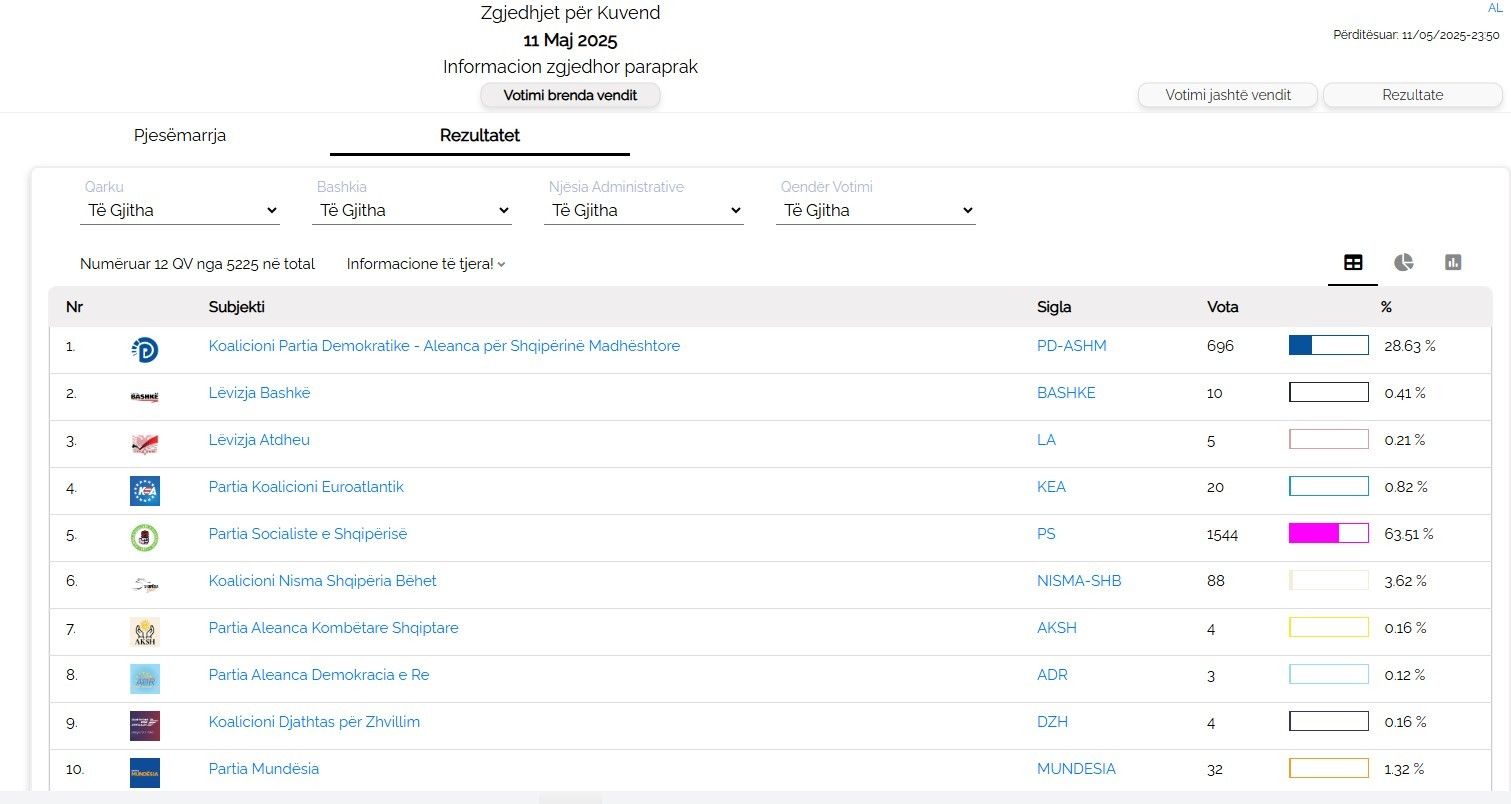
Task: Click the Partia Mundësia logo
Action: coord(145,772)
